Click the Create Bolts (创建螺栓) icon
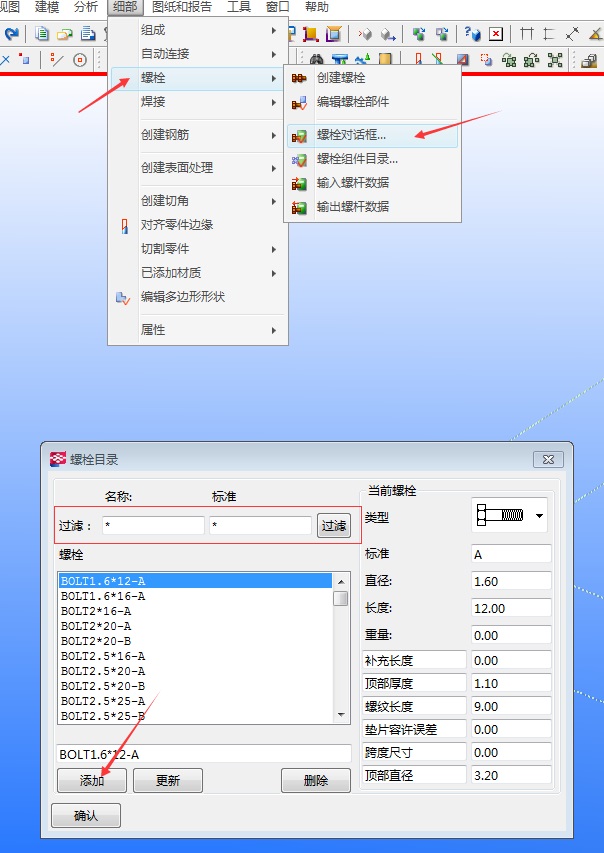The height and width of the screenshot is (853, 604). click(x=299, y=78)
